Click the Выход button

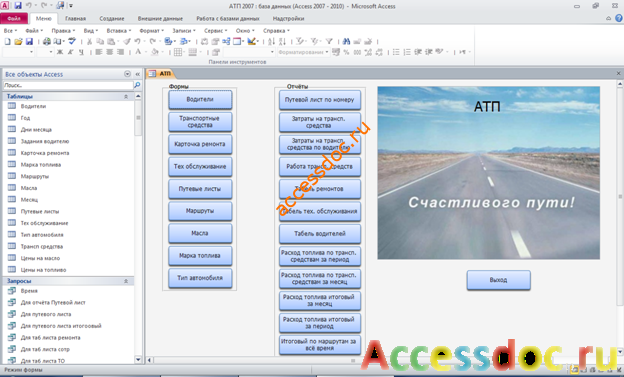(x=498, y=280)
